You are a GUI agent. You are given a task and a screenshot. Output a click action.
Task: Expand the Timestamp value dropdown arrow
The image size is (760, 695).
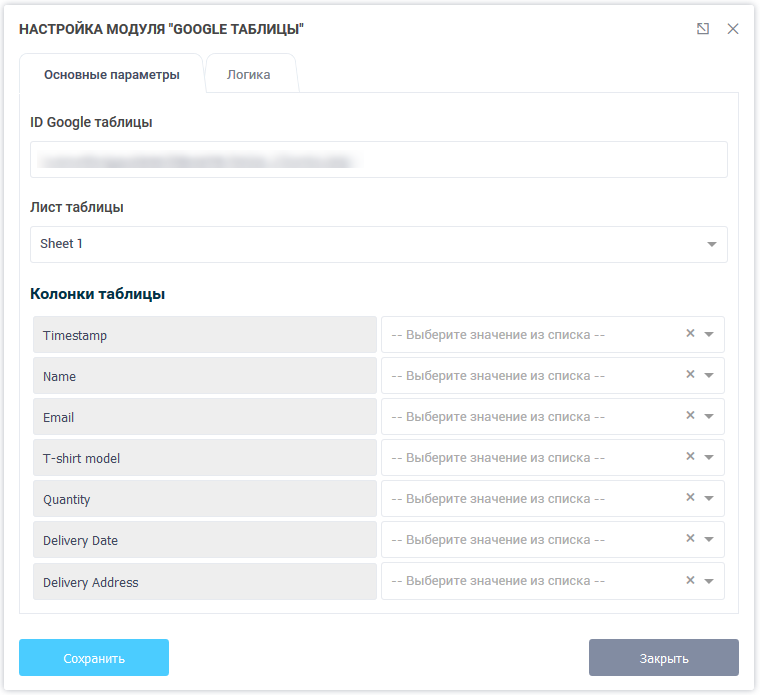[x=709, y=335]
